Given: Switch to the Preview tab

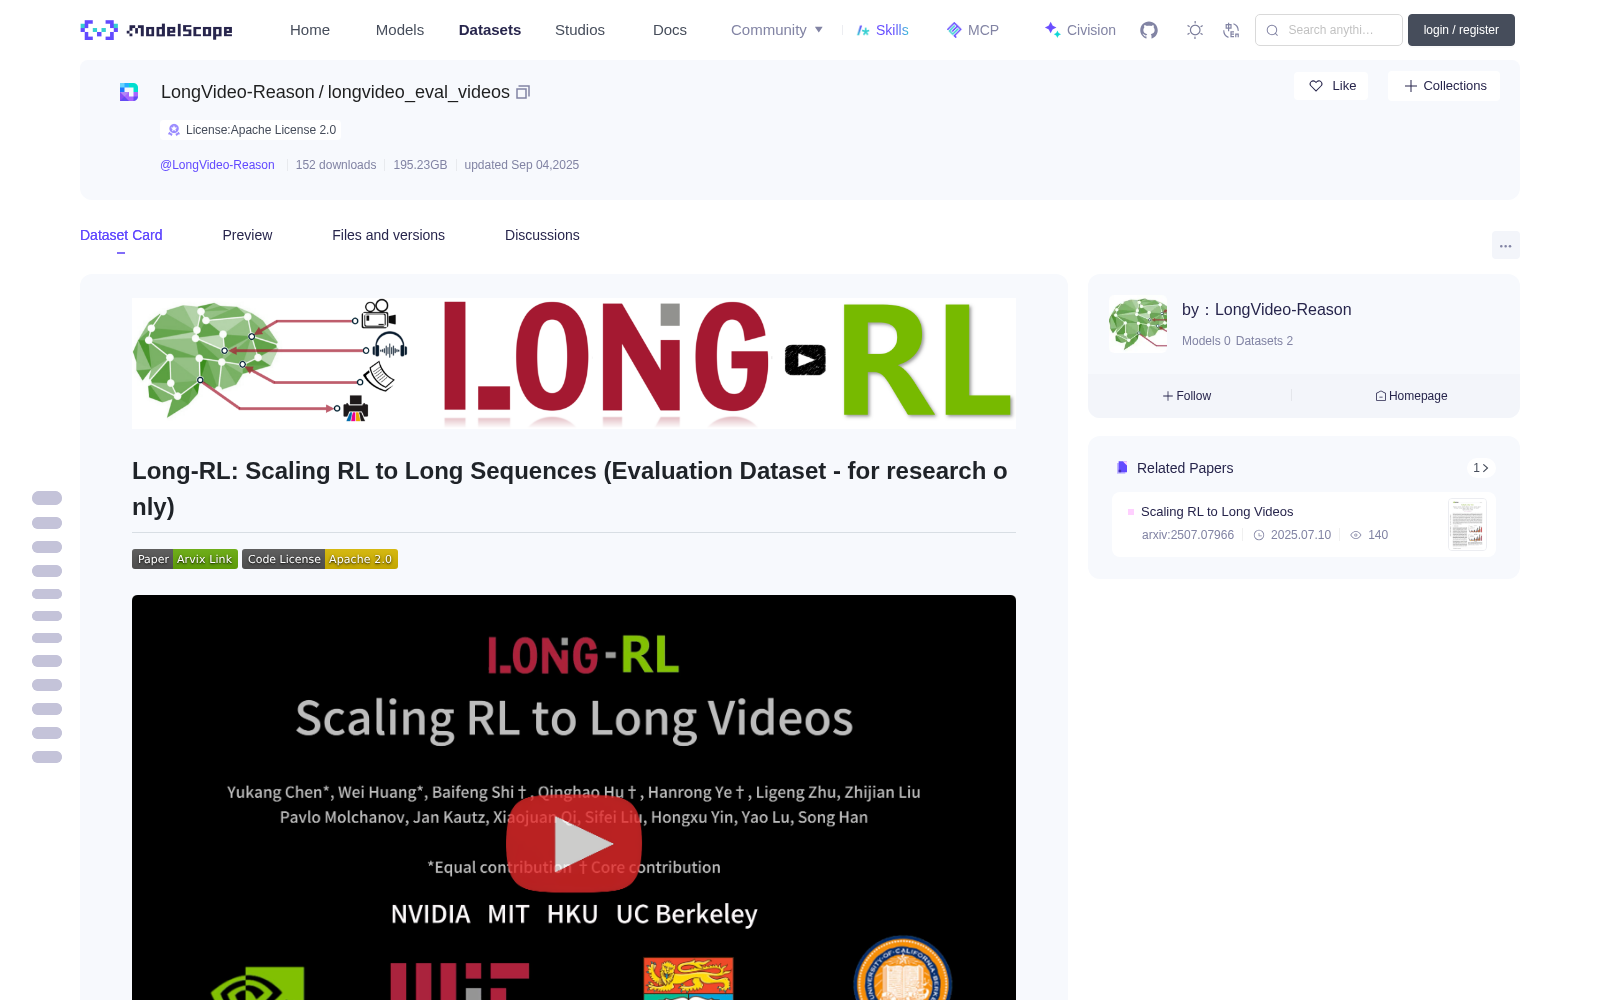Looking at the screenshot, I should point(247,235).
